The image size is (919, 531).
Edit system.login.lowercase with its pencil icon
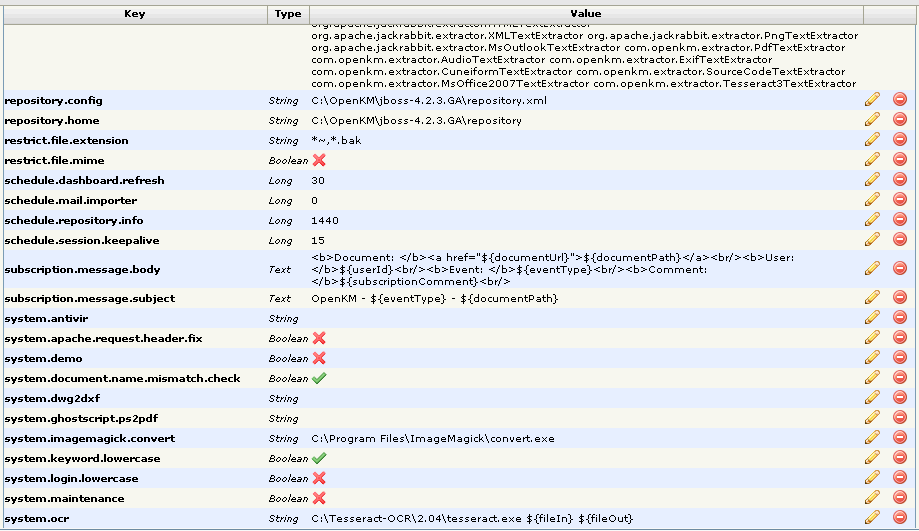[872, 478]
